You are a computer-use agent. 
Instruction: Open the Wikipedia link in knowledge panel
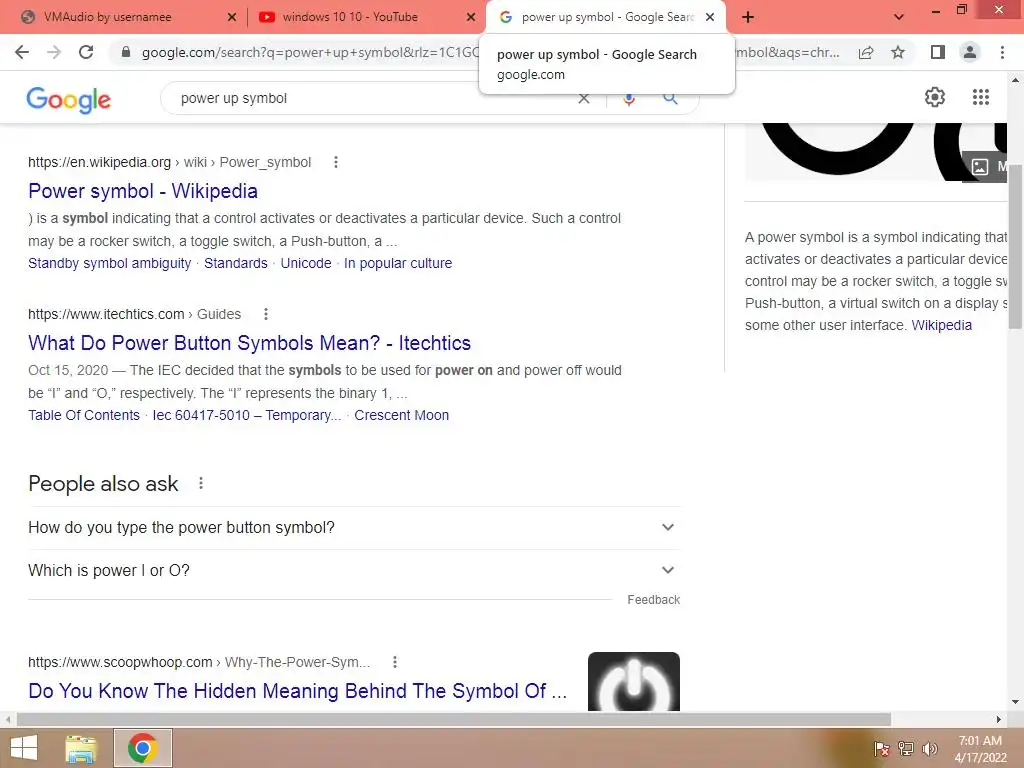(942, 325)
